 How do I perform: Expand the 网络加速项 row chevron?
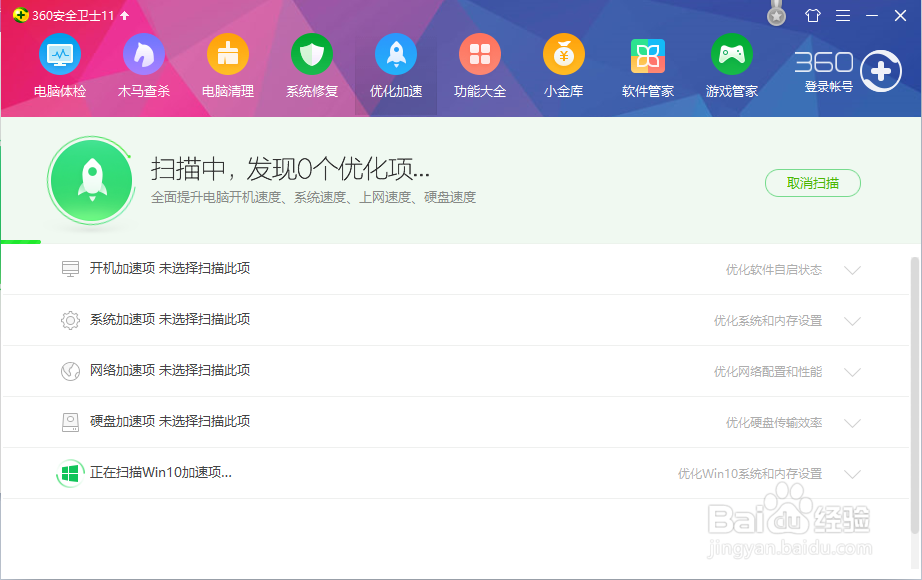point(853,372)
